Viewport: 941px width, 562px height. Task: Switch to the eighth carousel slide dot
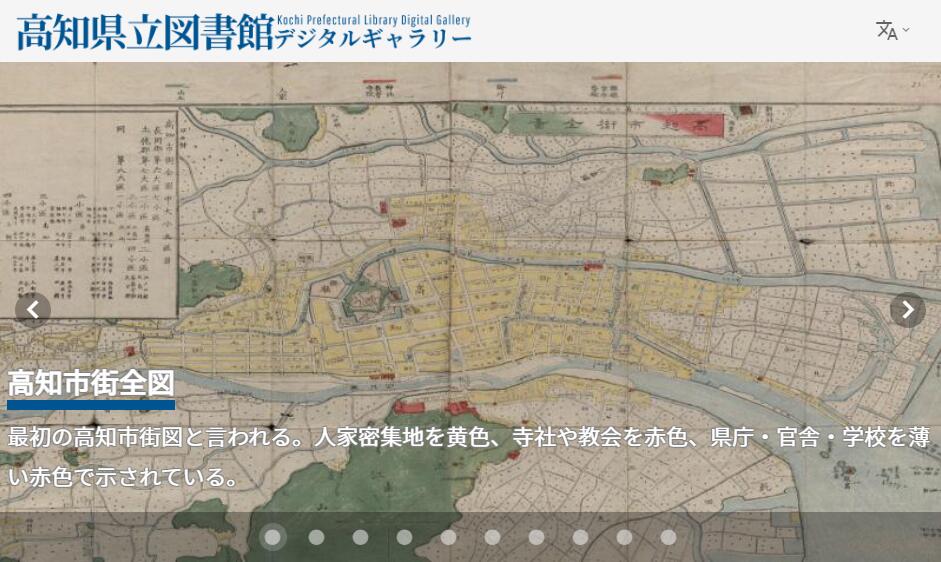click(580, 537)
